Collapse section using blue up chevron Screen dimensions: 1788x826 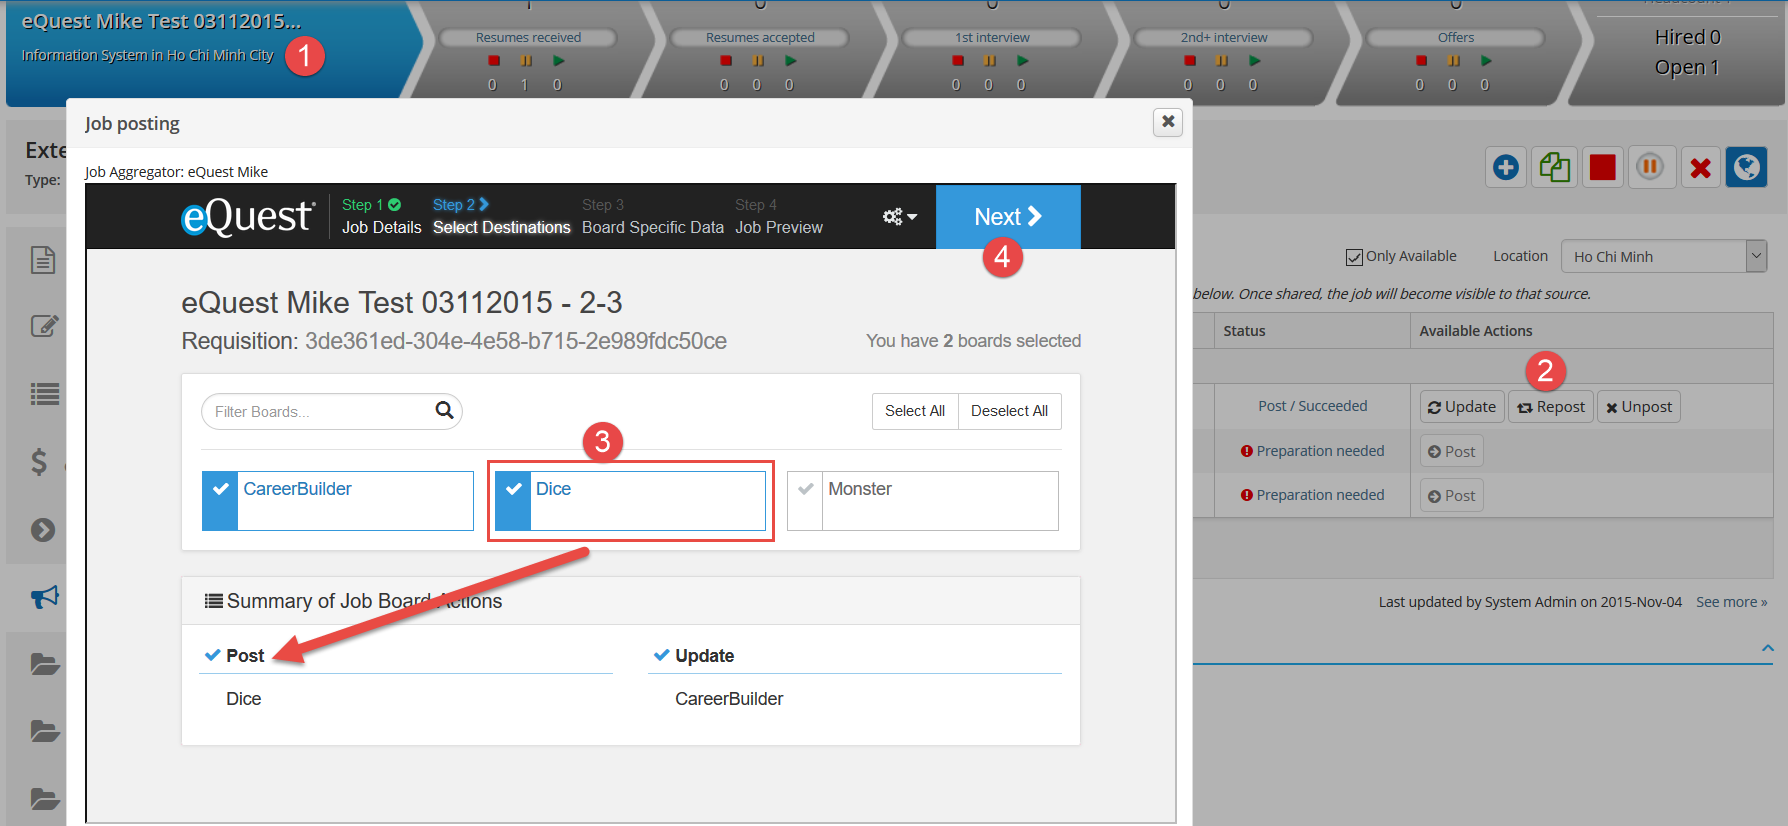click(x=1767, y=648)
